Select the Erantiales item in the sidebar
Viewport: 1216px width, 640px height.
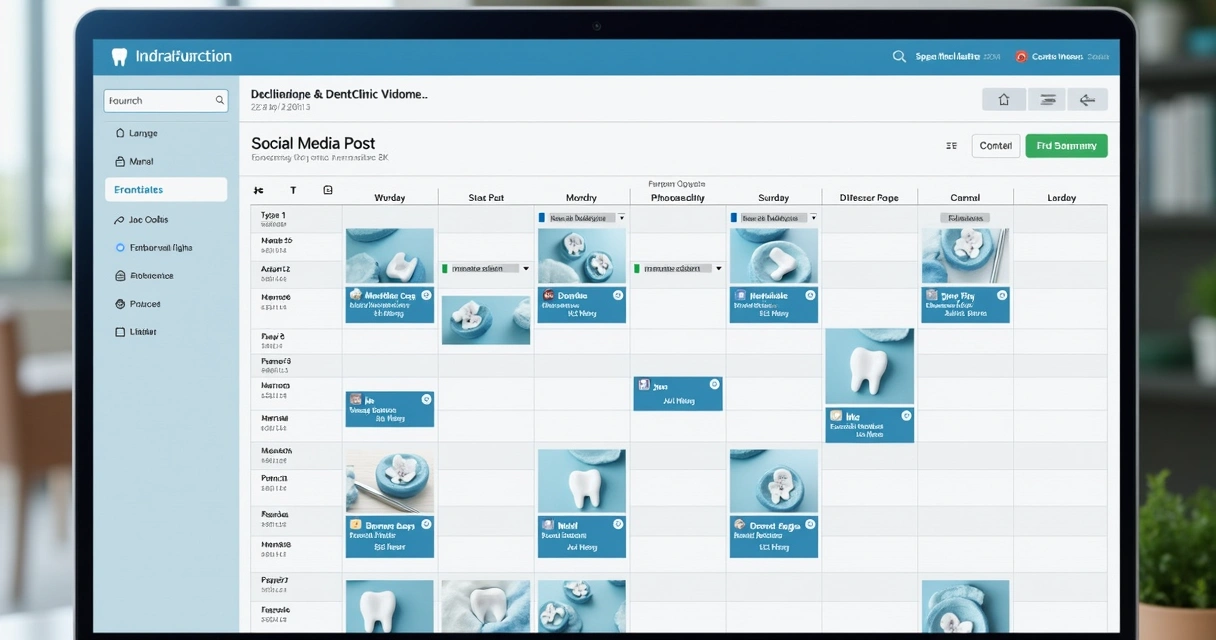coord(165,190)
